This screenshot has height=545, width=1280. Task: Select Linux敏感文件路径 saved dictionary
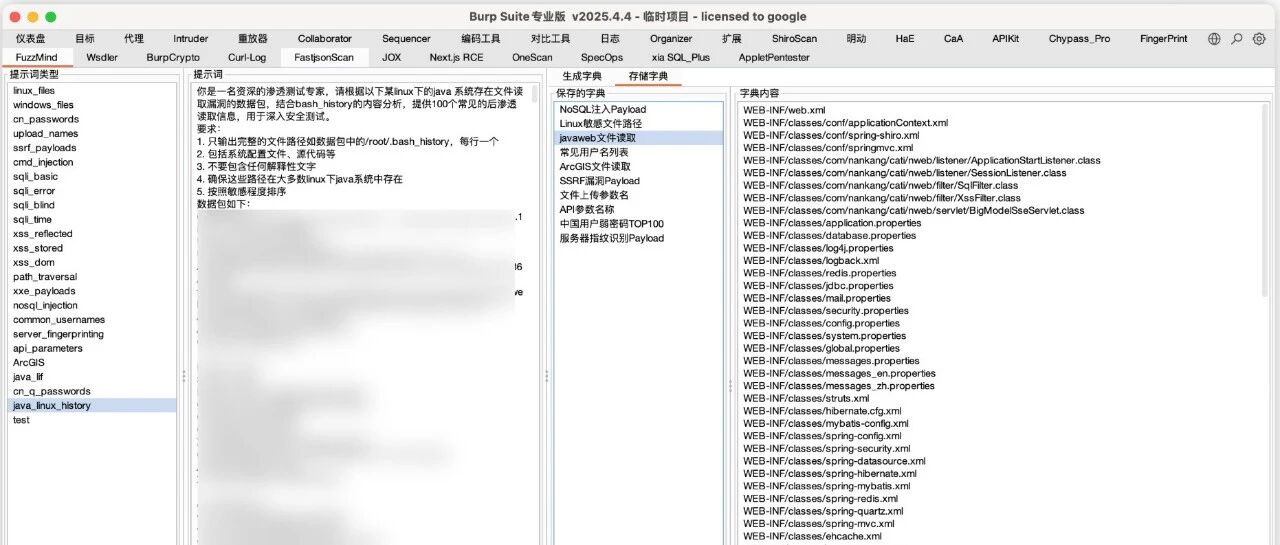pos(638,123)
